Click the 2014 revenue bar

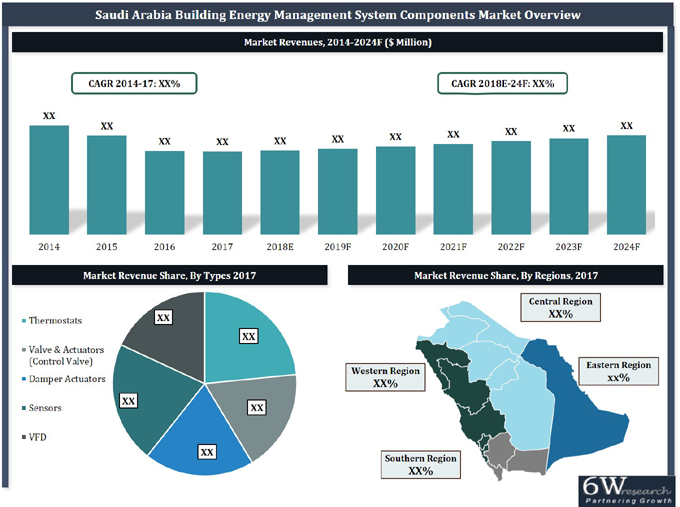(49, 180)
